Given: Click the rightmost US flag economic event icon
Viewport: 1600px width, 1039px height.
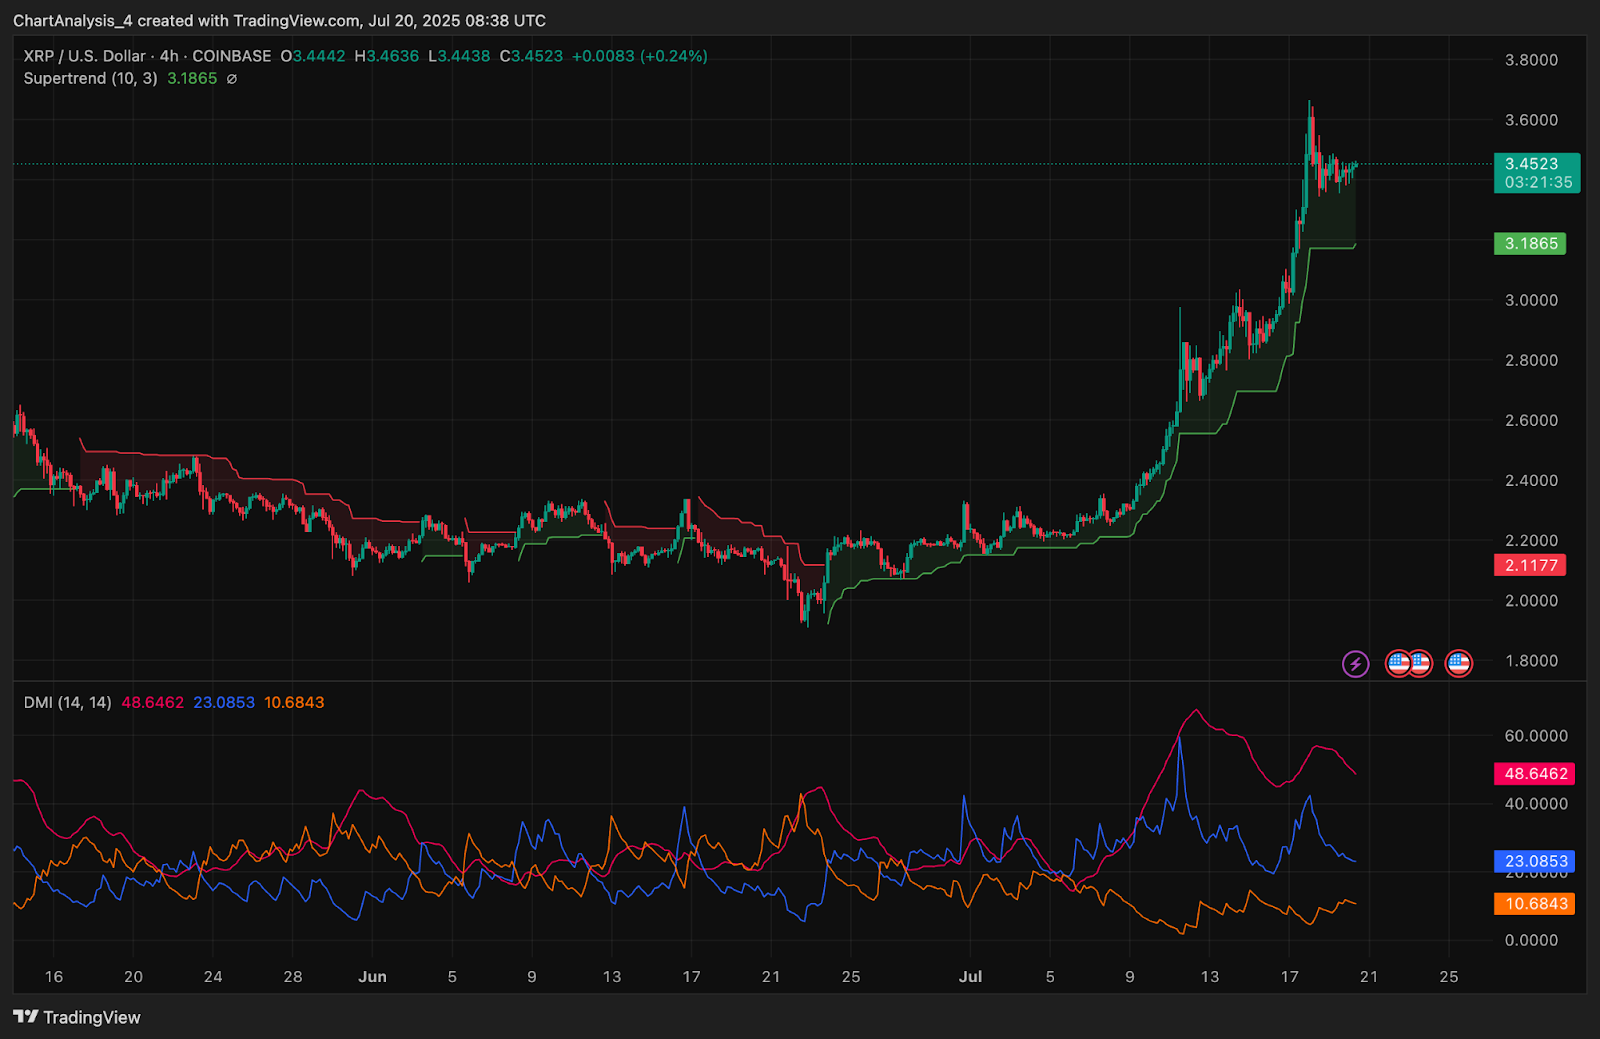Looking at the screenshot, I should coord(1459,663).
